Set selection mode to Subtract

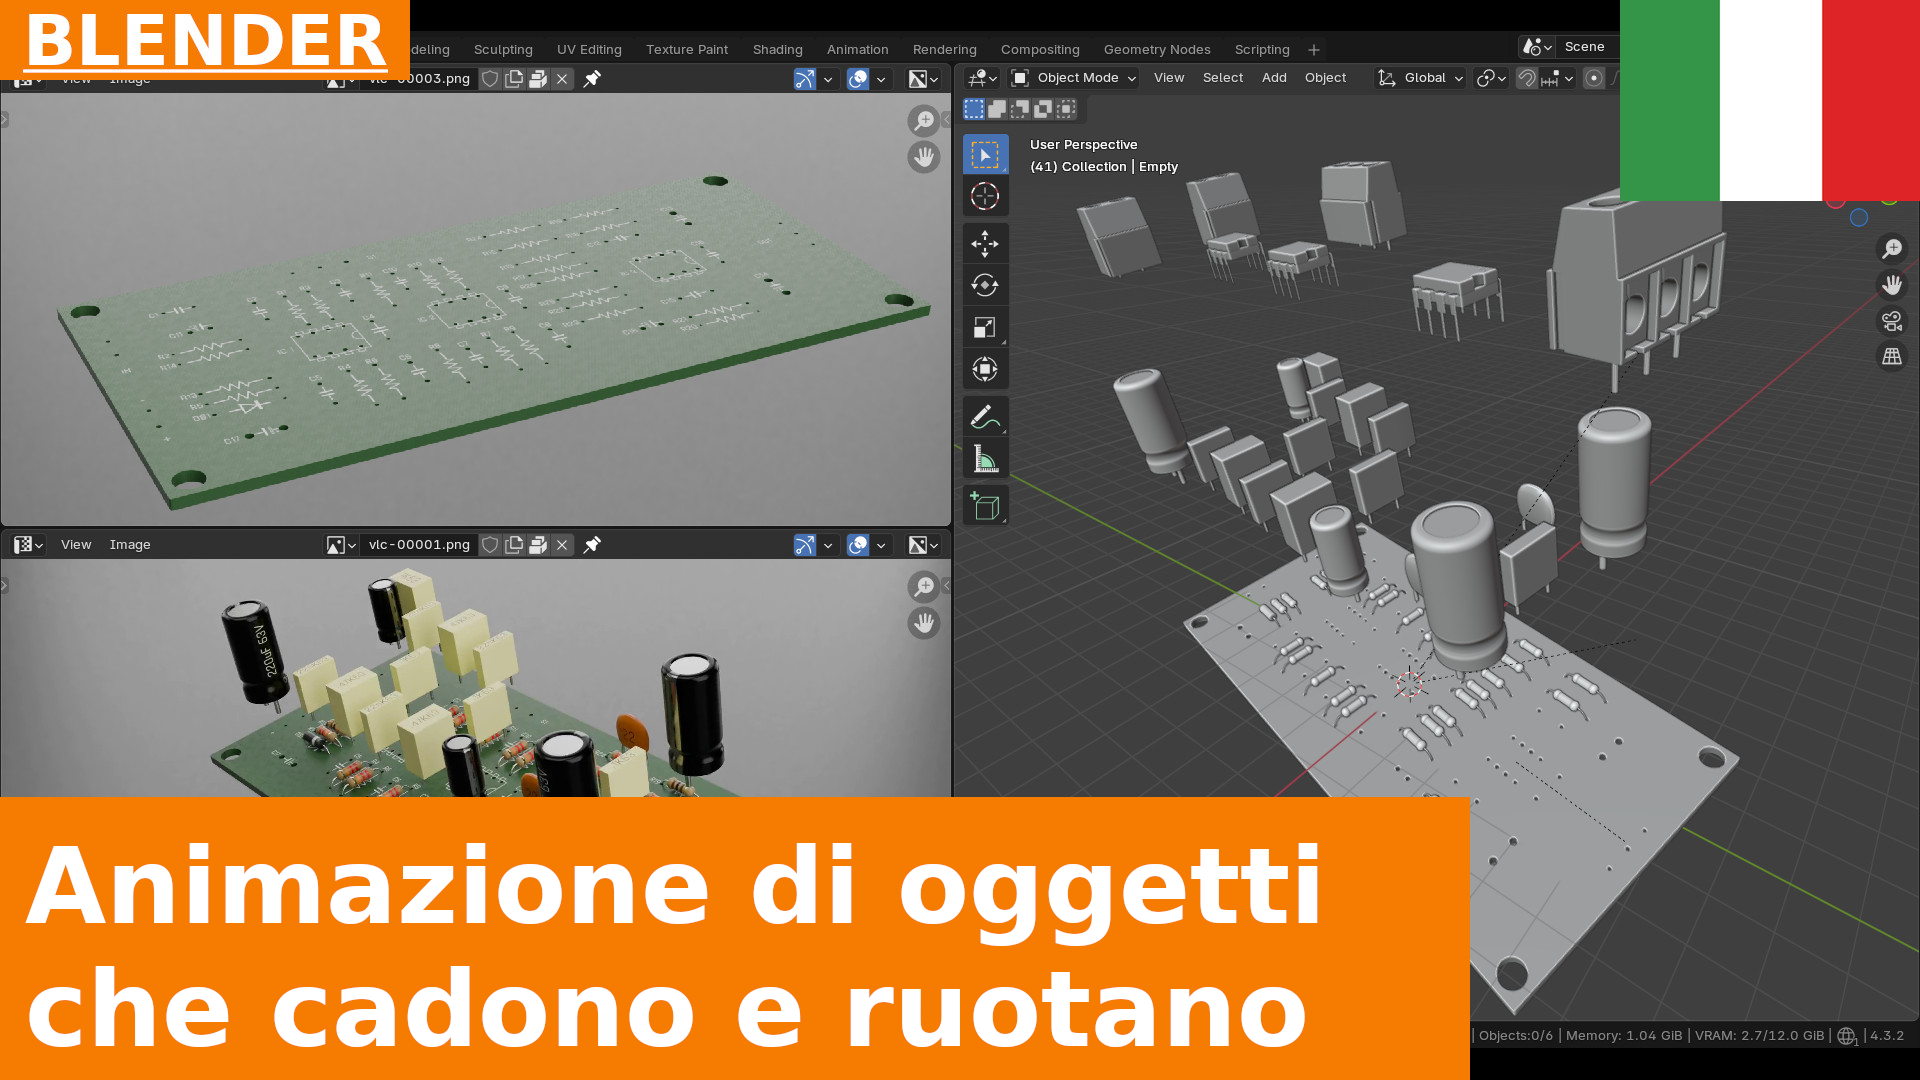[x=1020, y=109]
